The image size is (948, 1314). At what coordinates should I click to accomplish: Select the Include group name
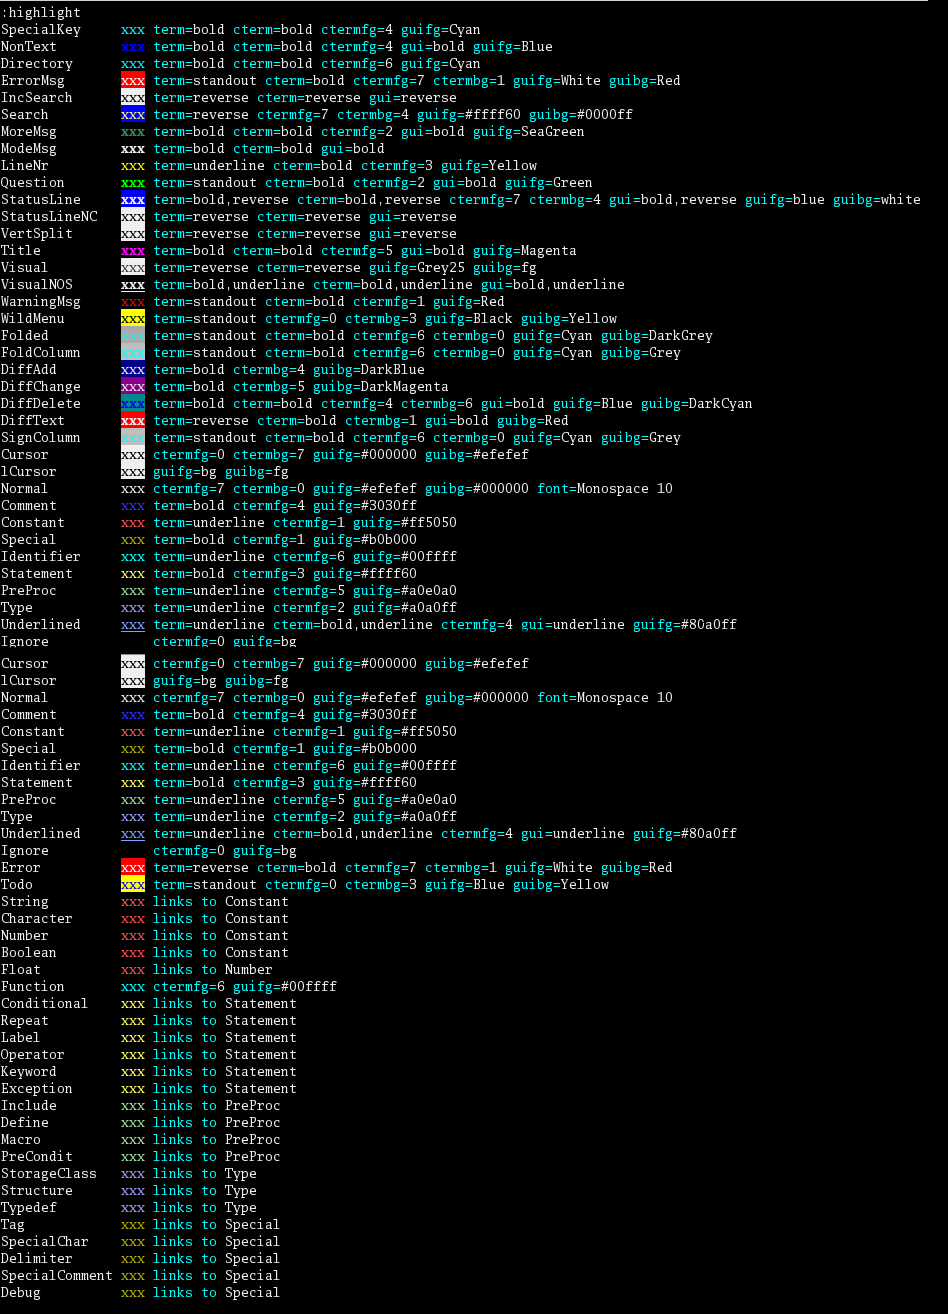click(29, 1106)
